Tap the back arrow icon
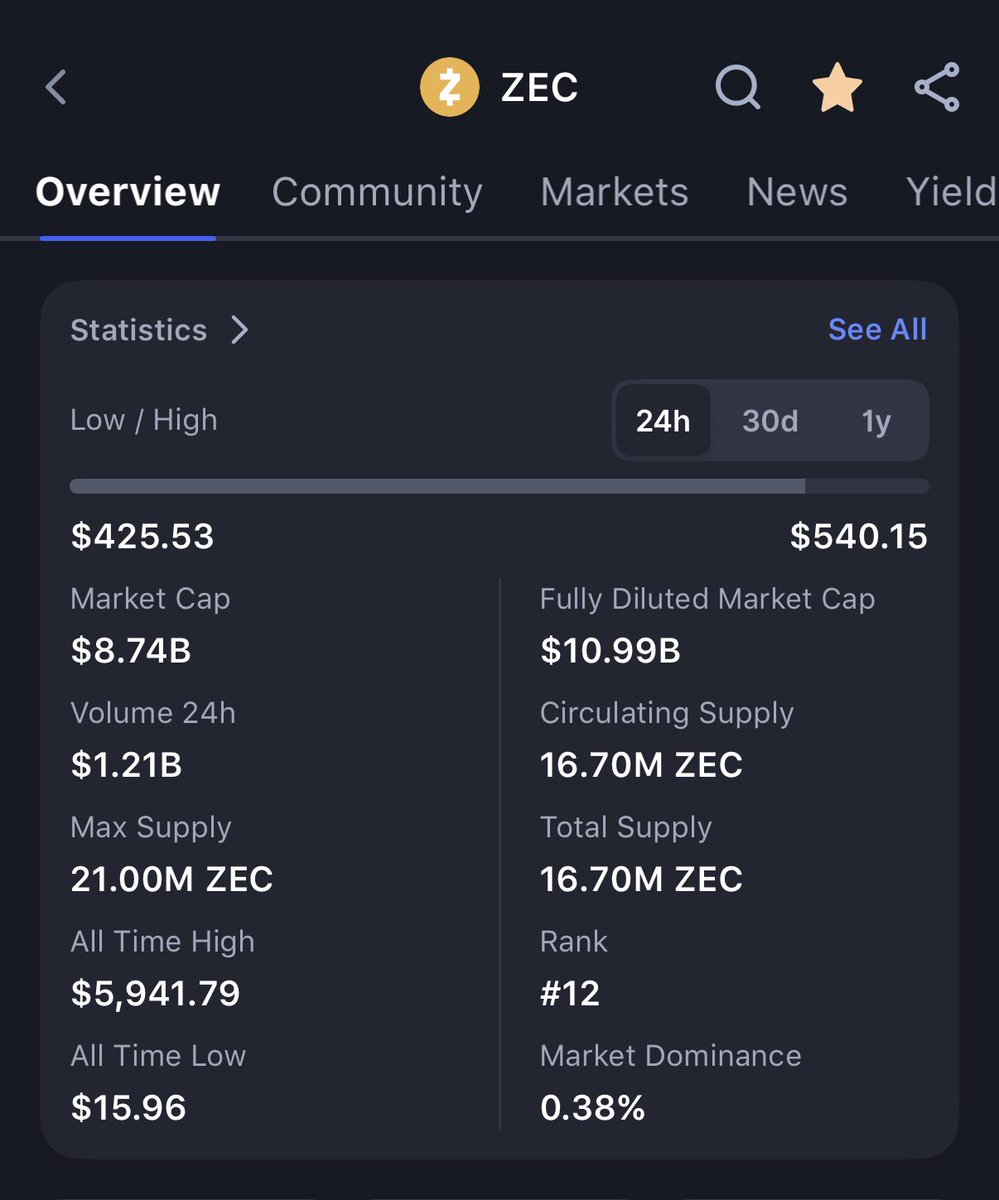Image resolution: width=999 pixels, height=1200 pixels. (x=56, y=87)
